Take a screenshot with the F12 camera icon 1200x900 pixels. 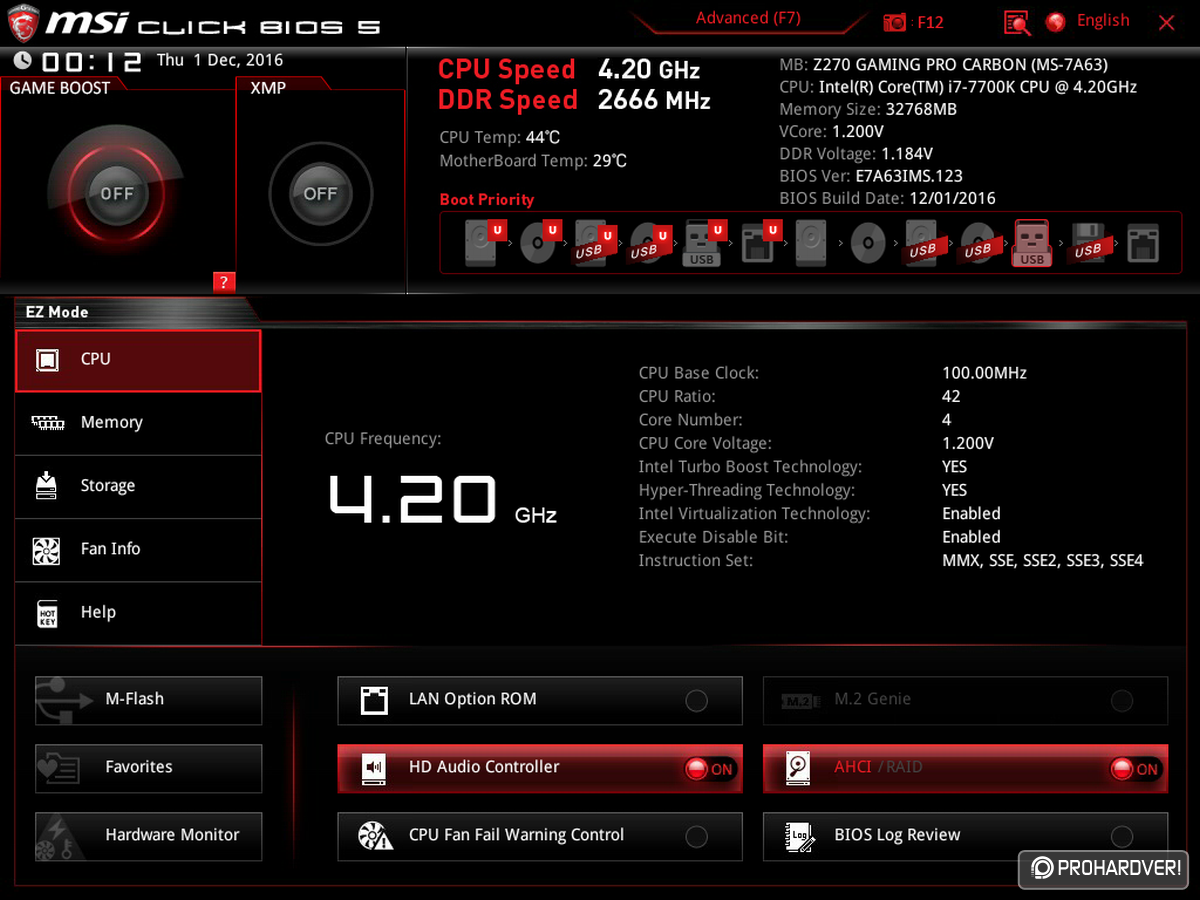pos(895,22)
